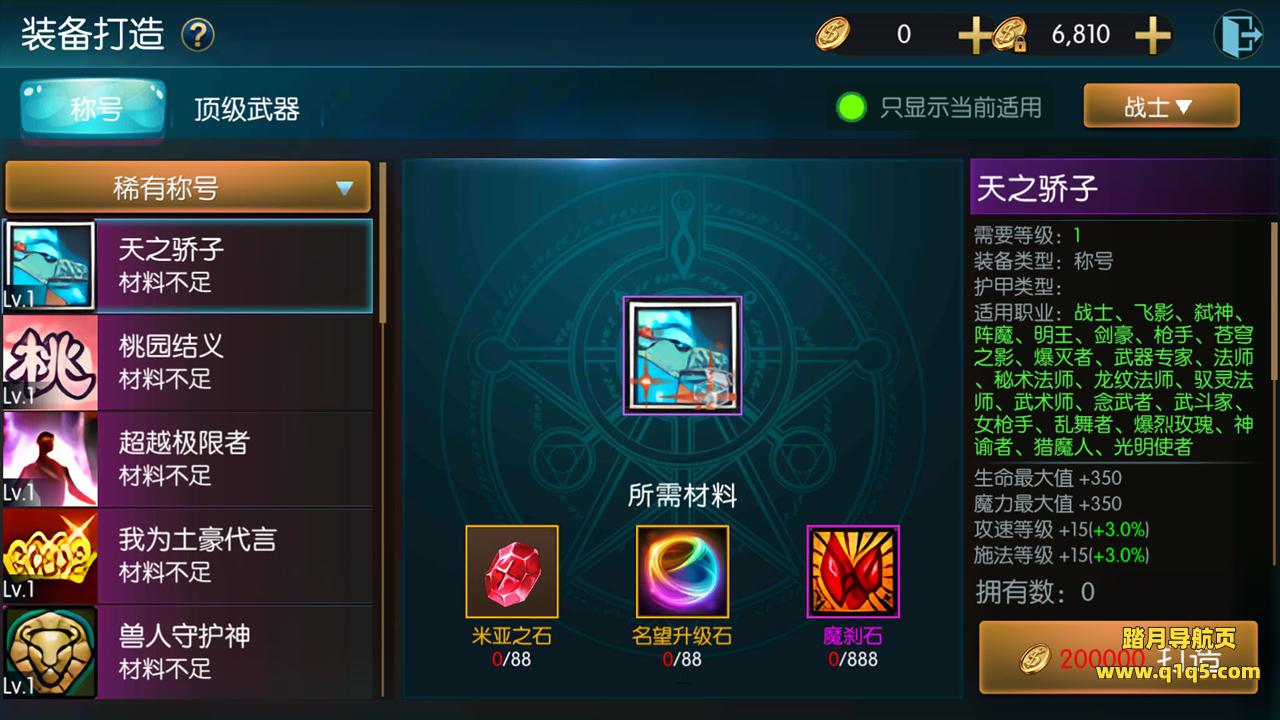Select 桃园结义 in the title list

(187, 362)
